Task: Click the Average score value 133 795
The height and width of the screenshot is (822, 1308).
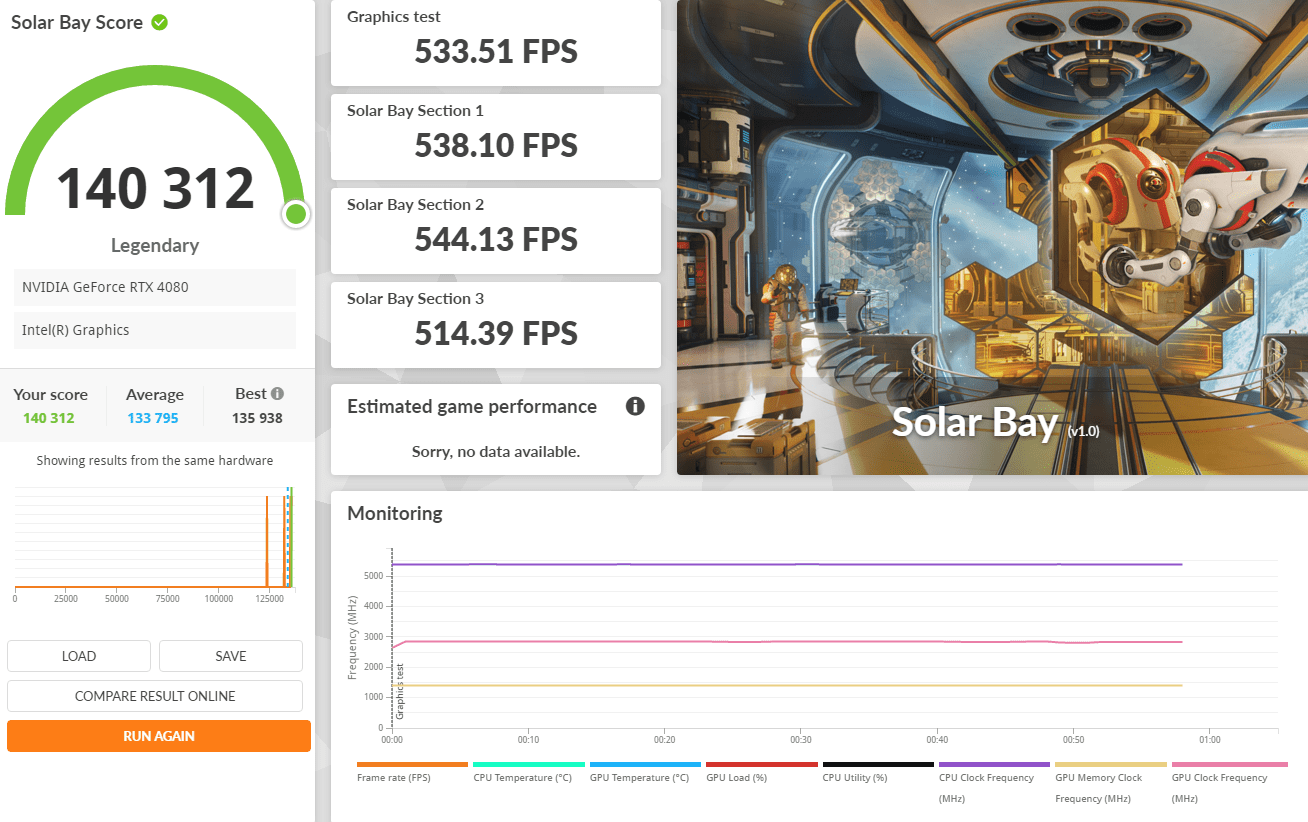Action: point(153,418)
